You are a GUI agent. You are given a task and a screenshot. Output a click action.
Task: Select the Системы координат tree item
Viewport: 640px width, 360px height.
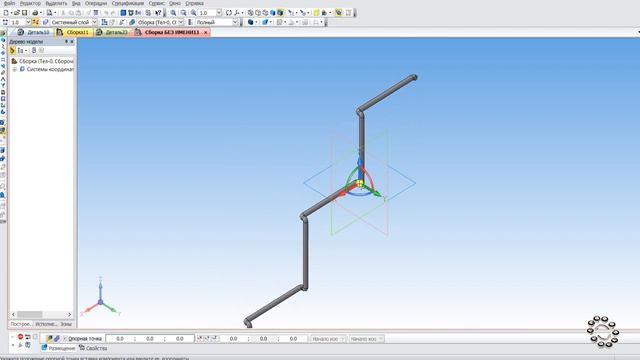(x=47, y=69)
